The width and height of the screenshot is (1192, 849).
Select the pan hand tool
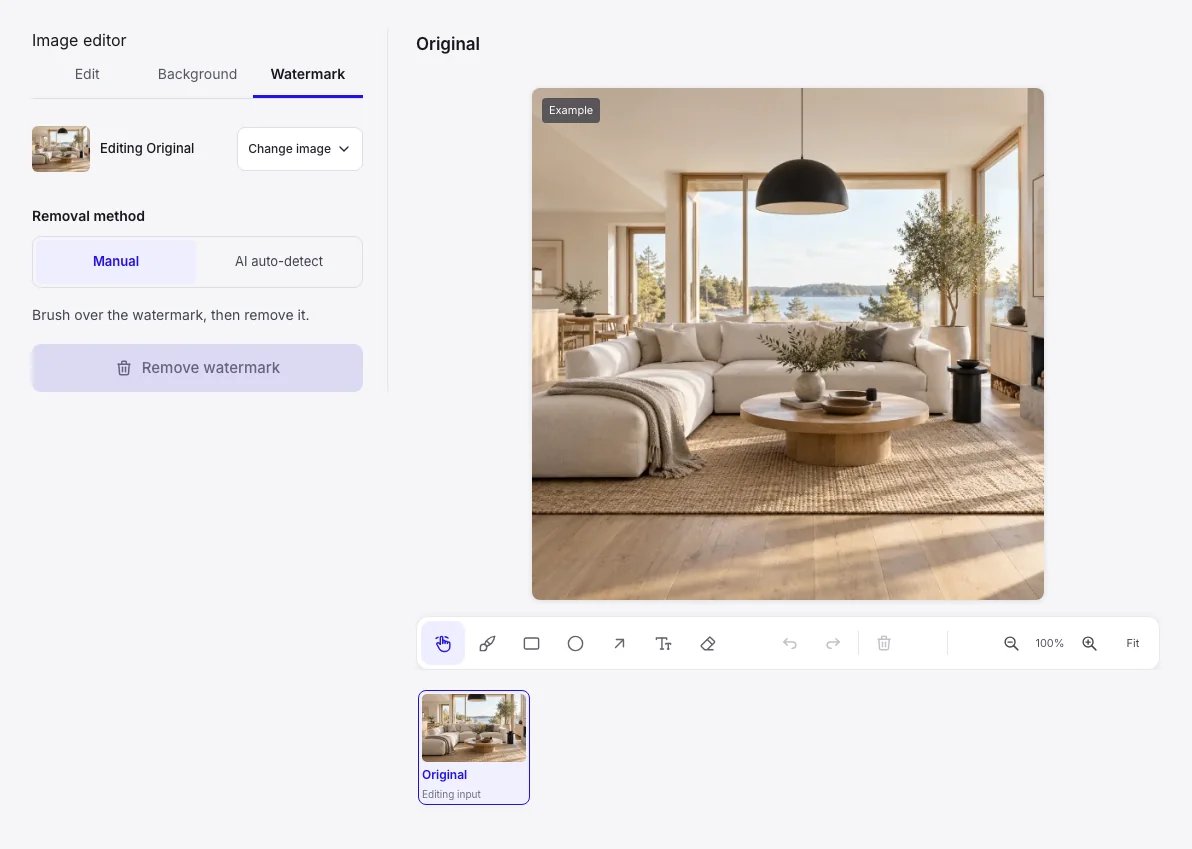click(443, 644)
